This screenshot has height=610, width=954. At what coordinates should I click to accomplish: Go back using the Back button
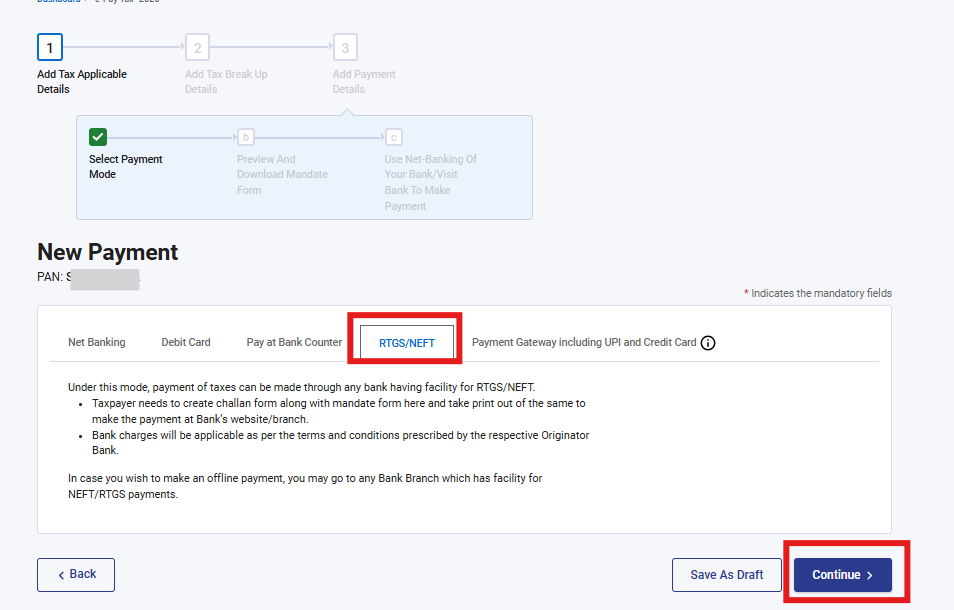pos(76,575)
